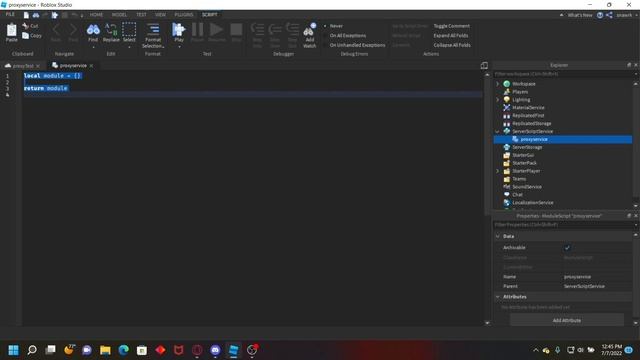Image resolution: width=640 pixels, height=360 pixels.
Task: Click the Cut scissors icon
Action: (25, 26)
